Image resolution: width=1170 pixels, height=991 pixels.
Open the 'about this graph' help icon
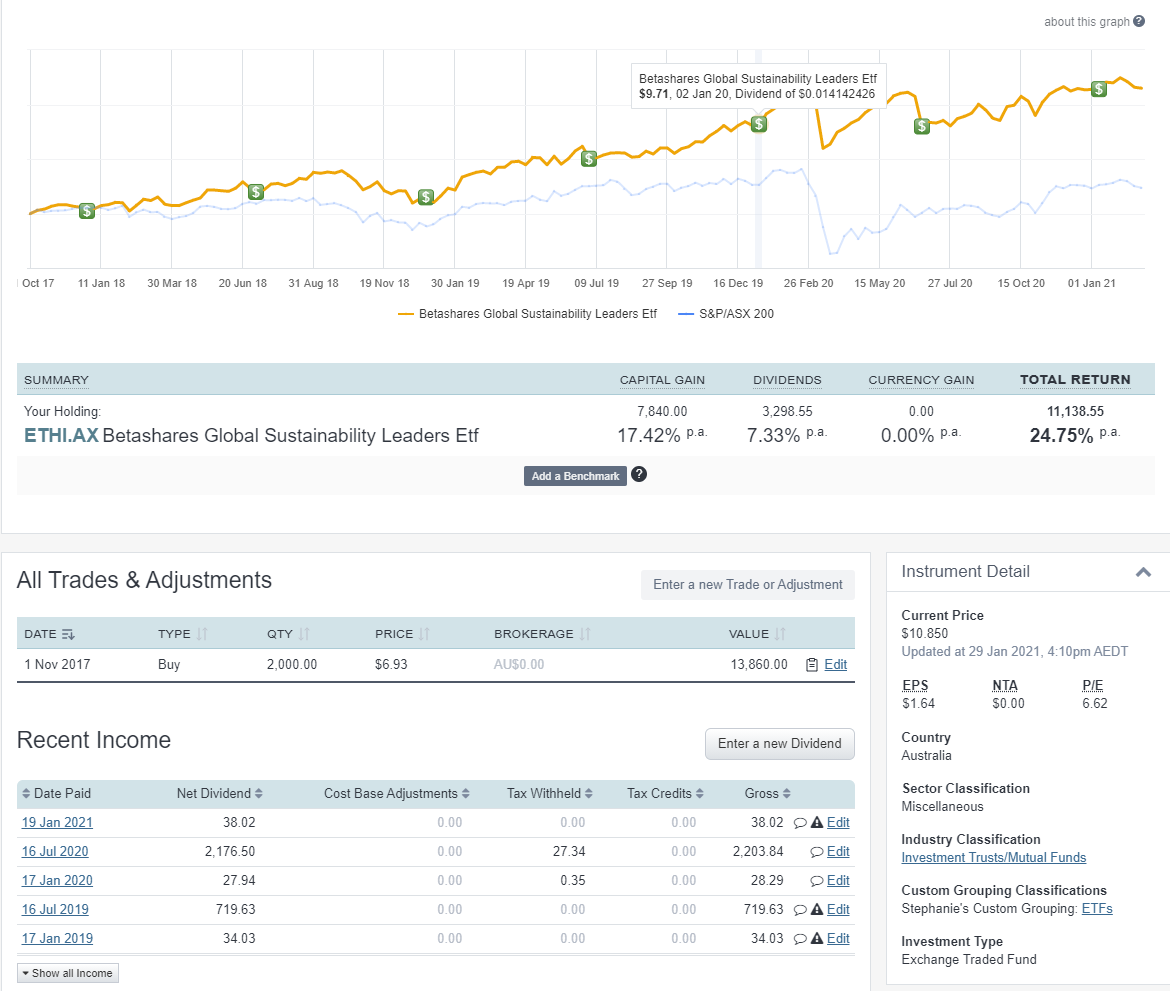click(x=1140, y=21)
